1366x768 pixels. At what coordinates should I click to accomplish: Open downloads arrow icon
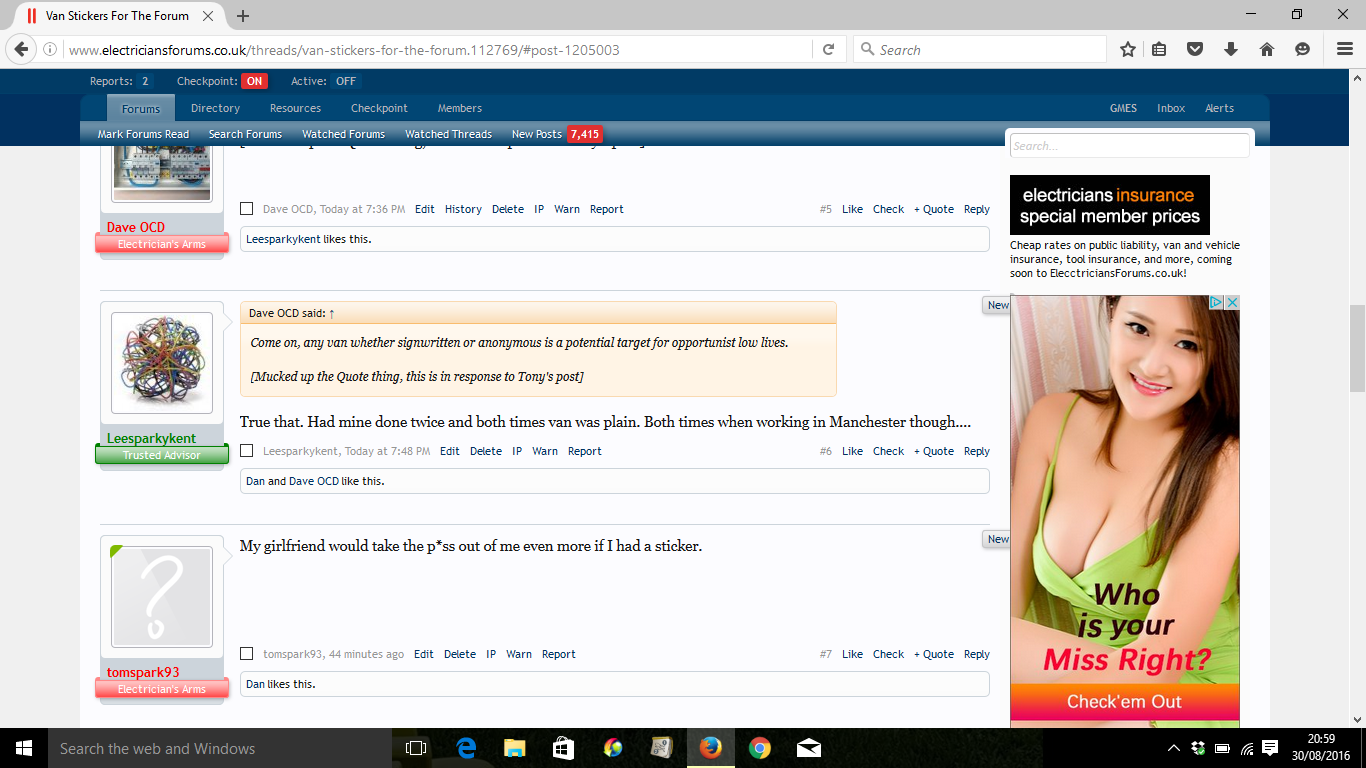[1231, 49]
